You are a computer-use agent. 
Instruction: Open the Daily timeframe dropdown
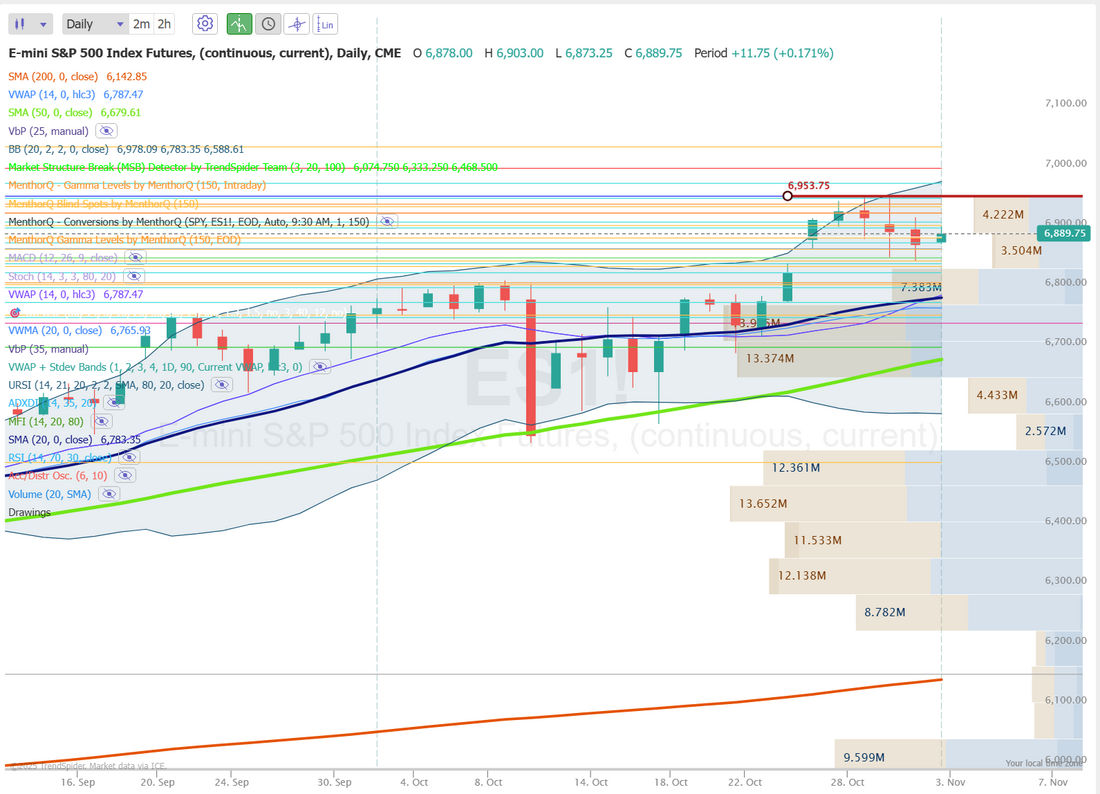[x=95, y=24]
